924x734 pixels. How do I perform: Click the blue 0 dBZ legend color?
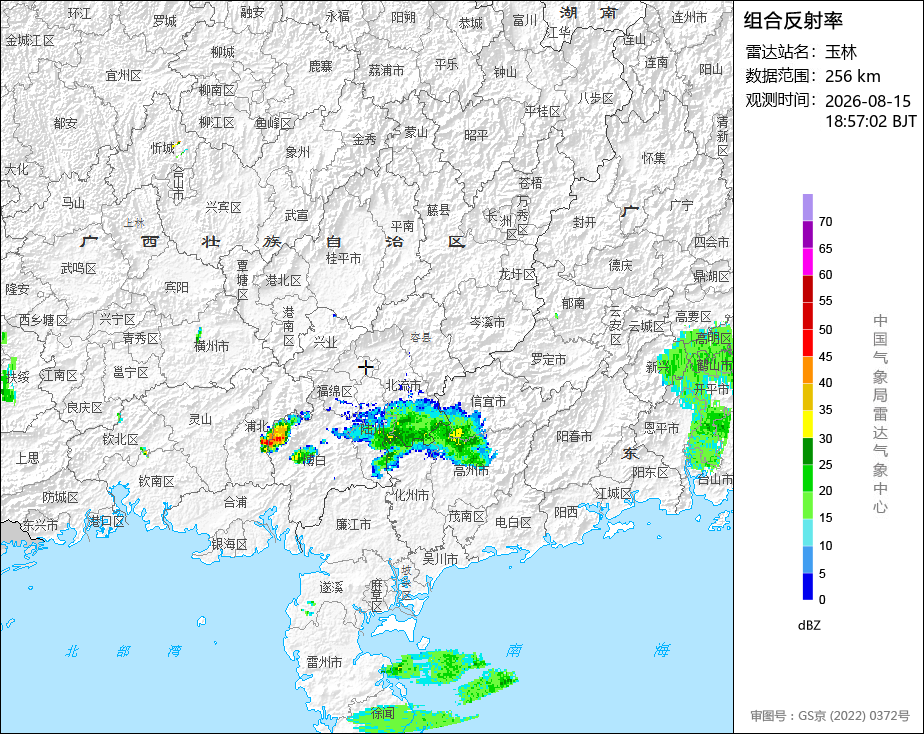click(807, 587)
